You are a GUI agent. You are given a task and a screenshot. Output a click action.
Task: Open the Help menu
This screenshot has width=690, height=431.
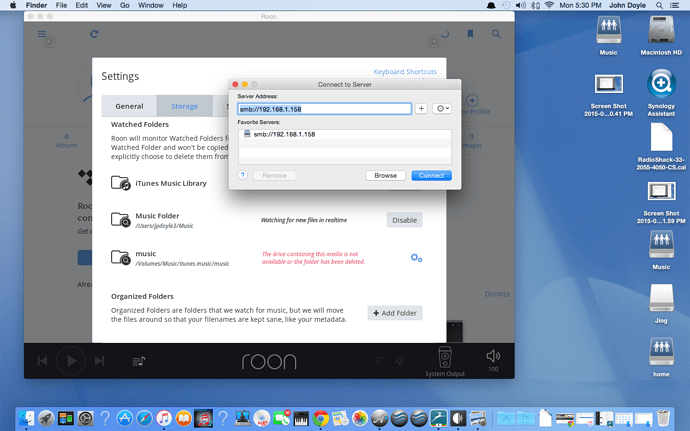(x=180, y=5)
